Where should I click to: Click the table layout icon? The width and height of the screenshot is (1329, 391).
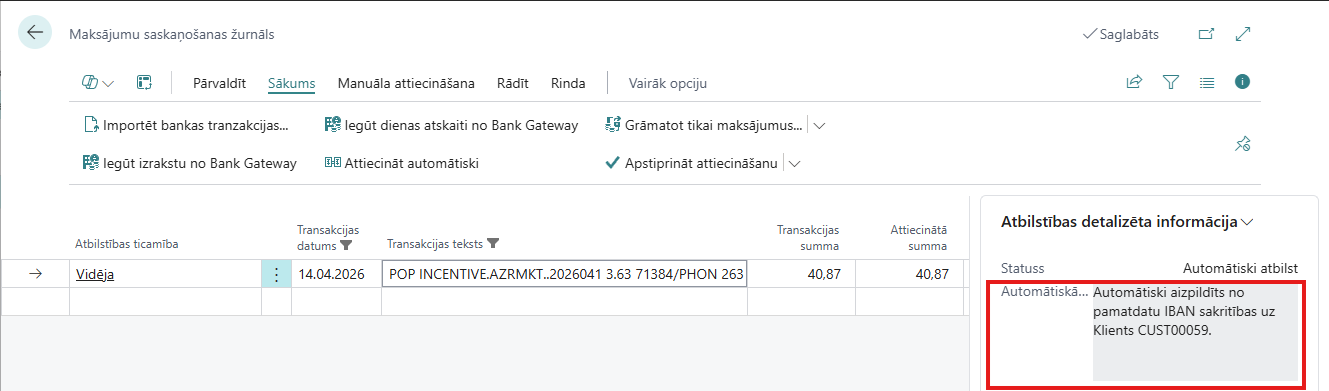click(x=144, y=83)
